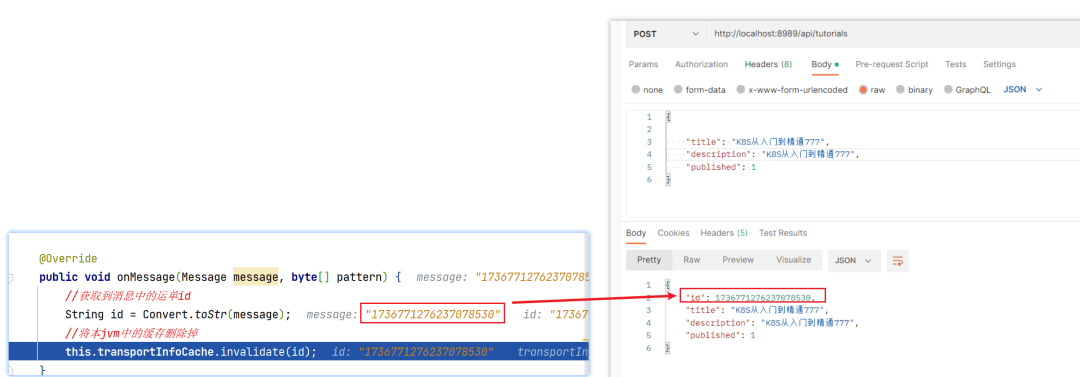Open the response Body tab
The height and width of the screenshot is (377, 1080).
[636, 233]
